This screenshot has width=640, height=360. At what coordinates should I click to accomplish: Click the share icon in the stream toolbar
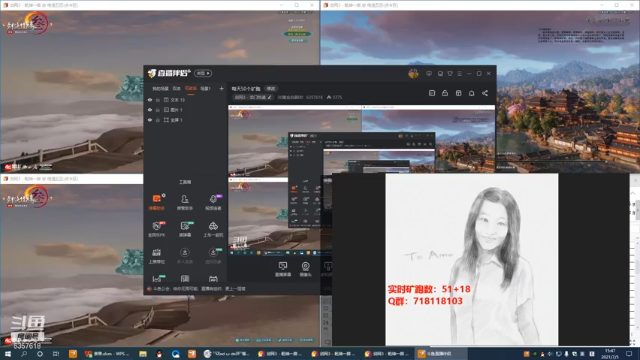[x=484, y=93]
